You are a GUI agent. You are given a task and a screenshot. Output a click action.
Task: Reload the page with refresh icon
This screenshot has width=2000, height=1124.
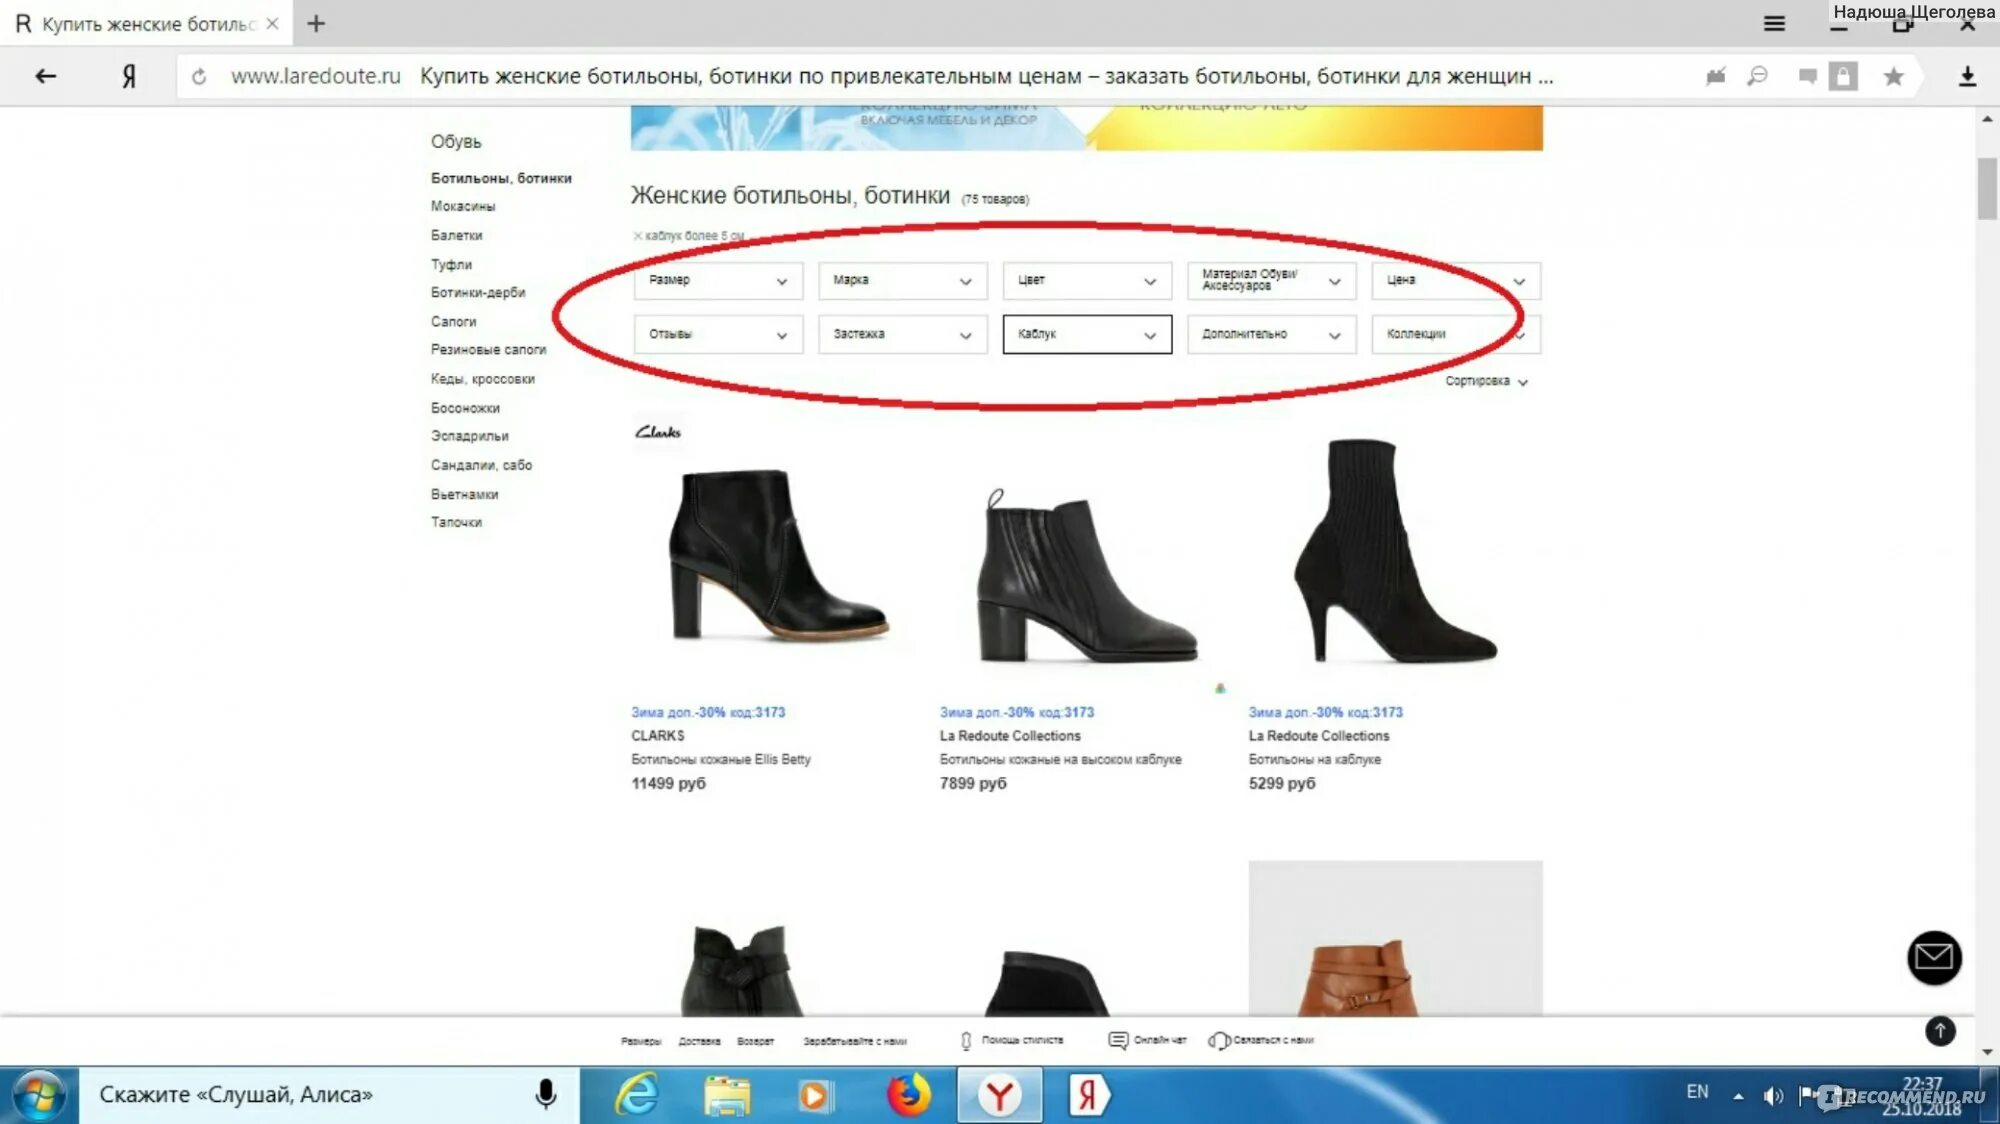[x=199, y=77]
